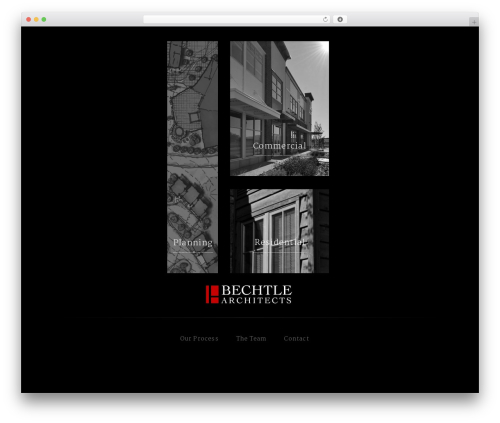The width and height of the screenshot is (500, 423).
Task: Close the window with red button
Action: 29,19
